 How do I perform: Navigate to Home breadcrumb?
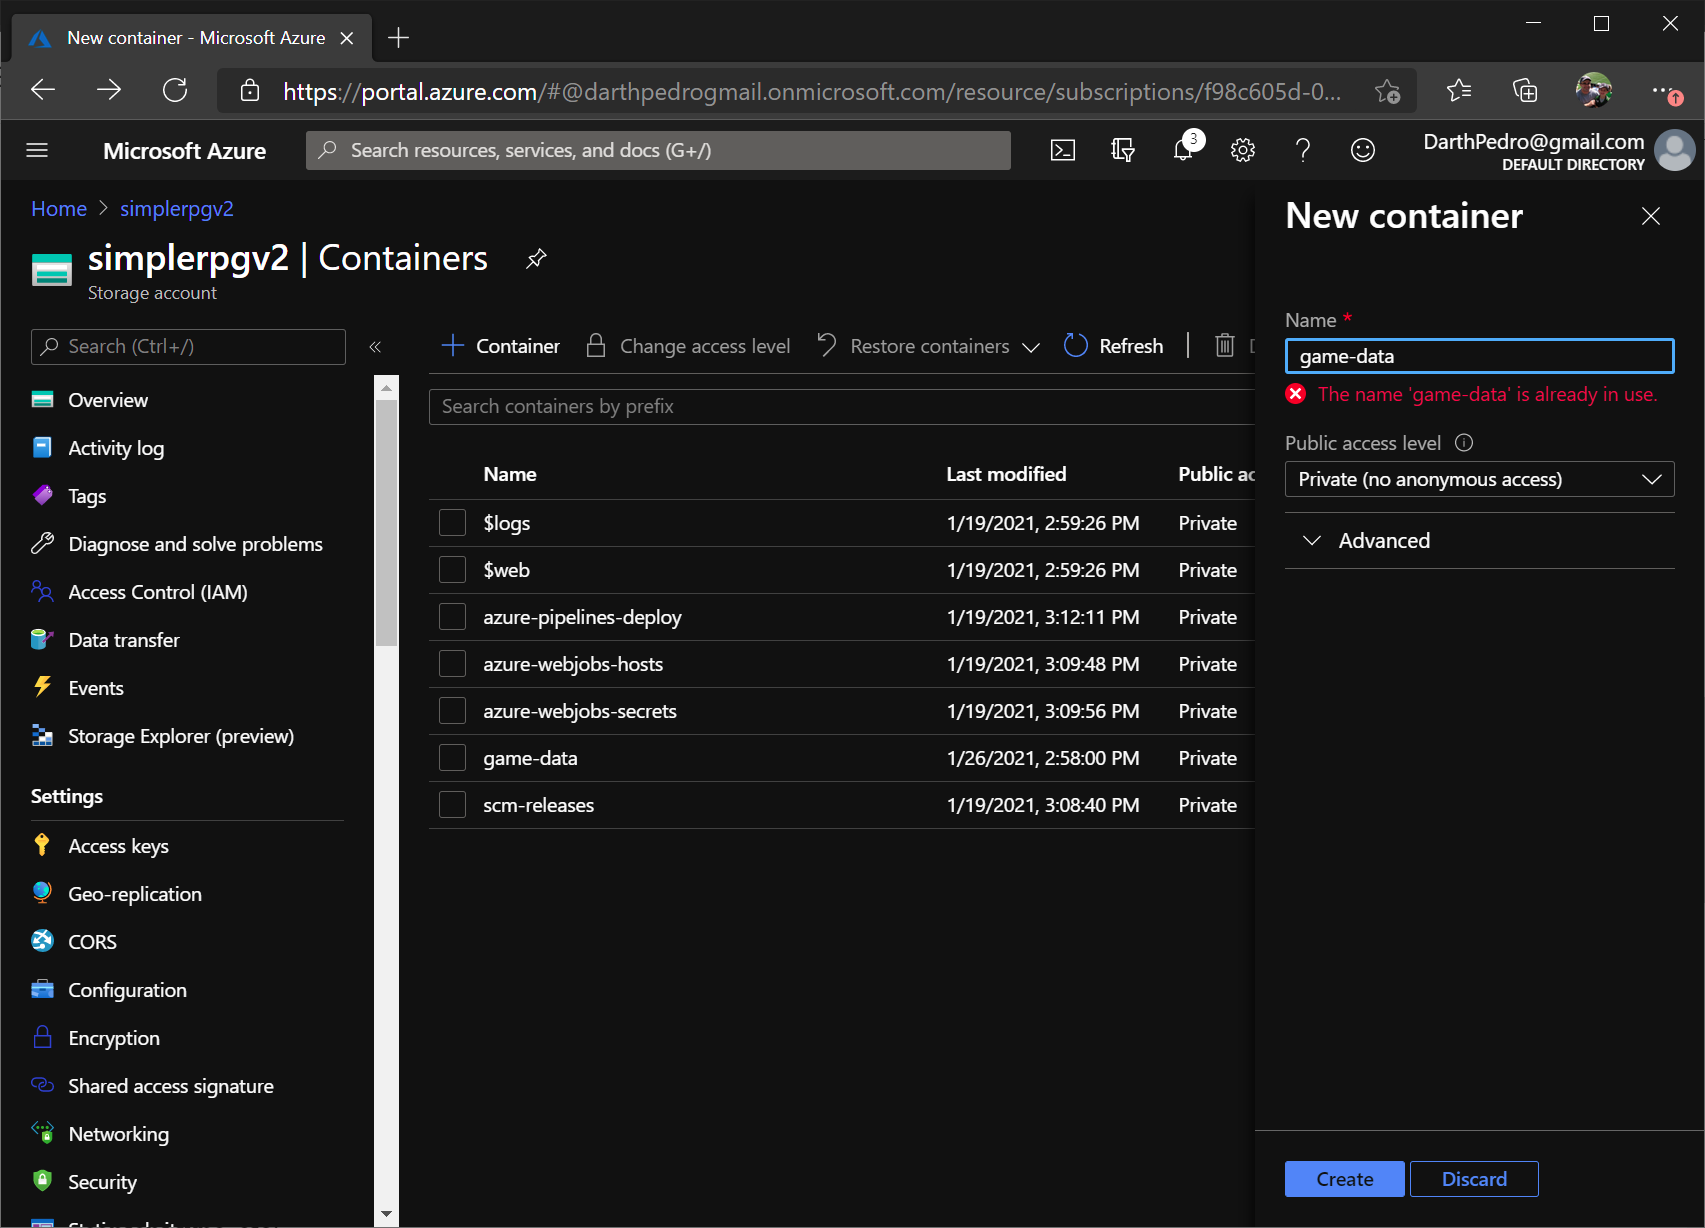click(x=58, y=208)
